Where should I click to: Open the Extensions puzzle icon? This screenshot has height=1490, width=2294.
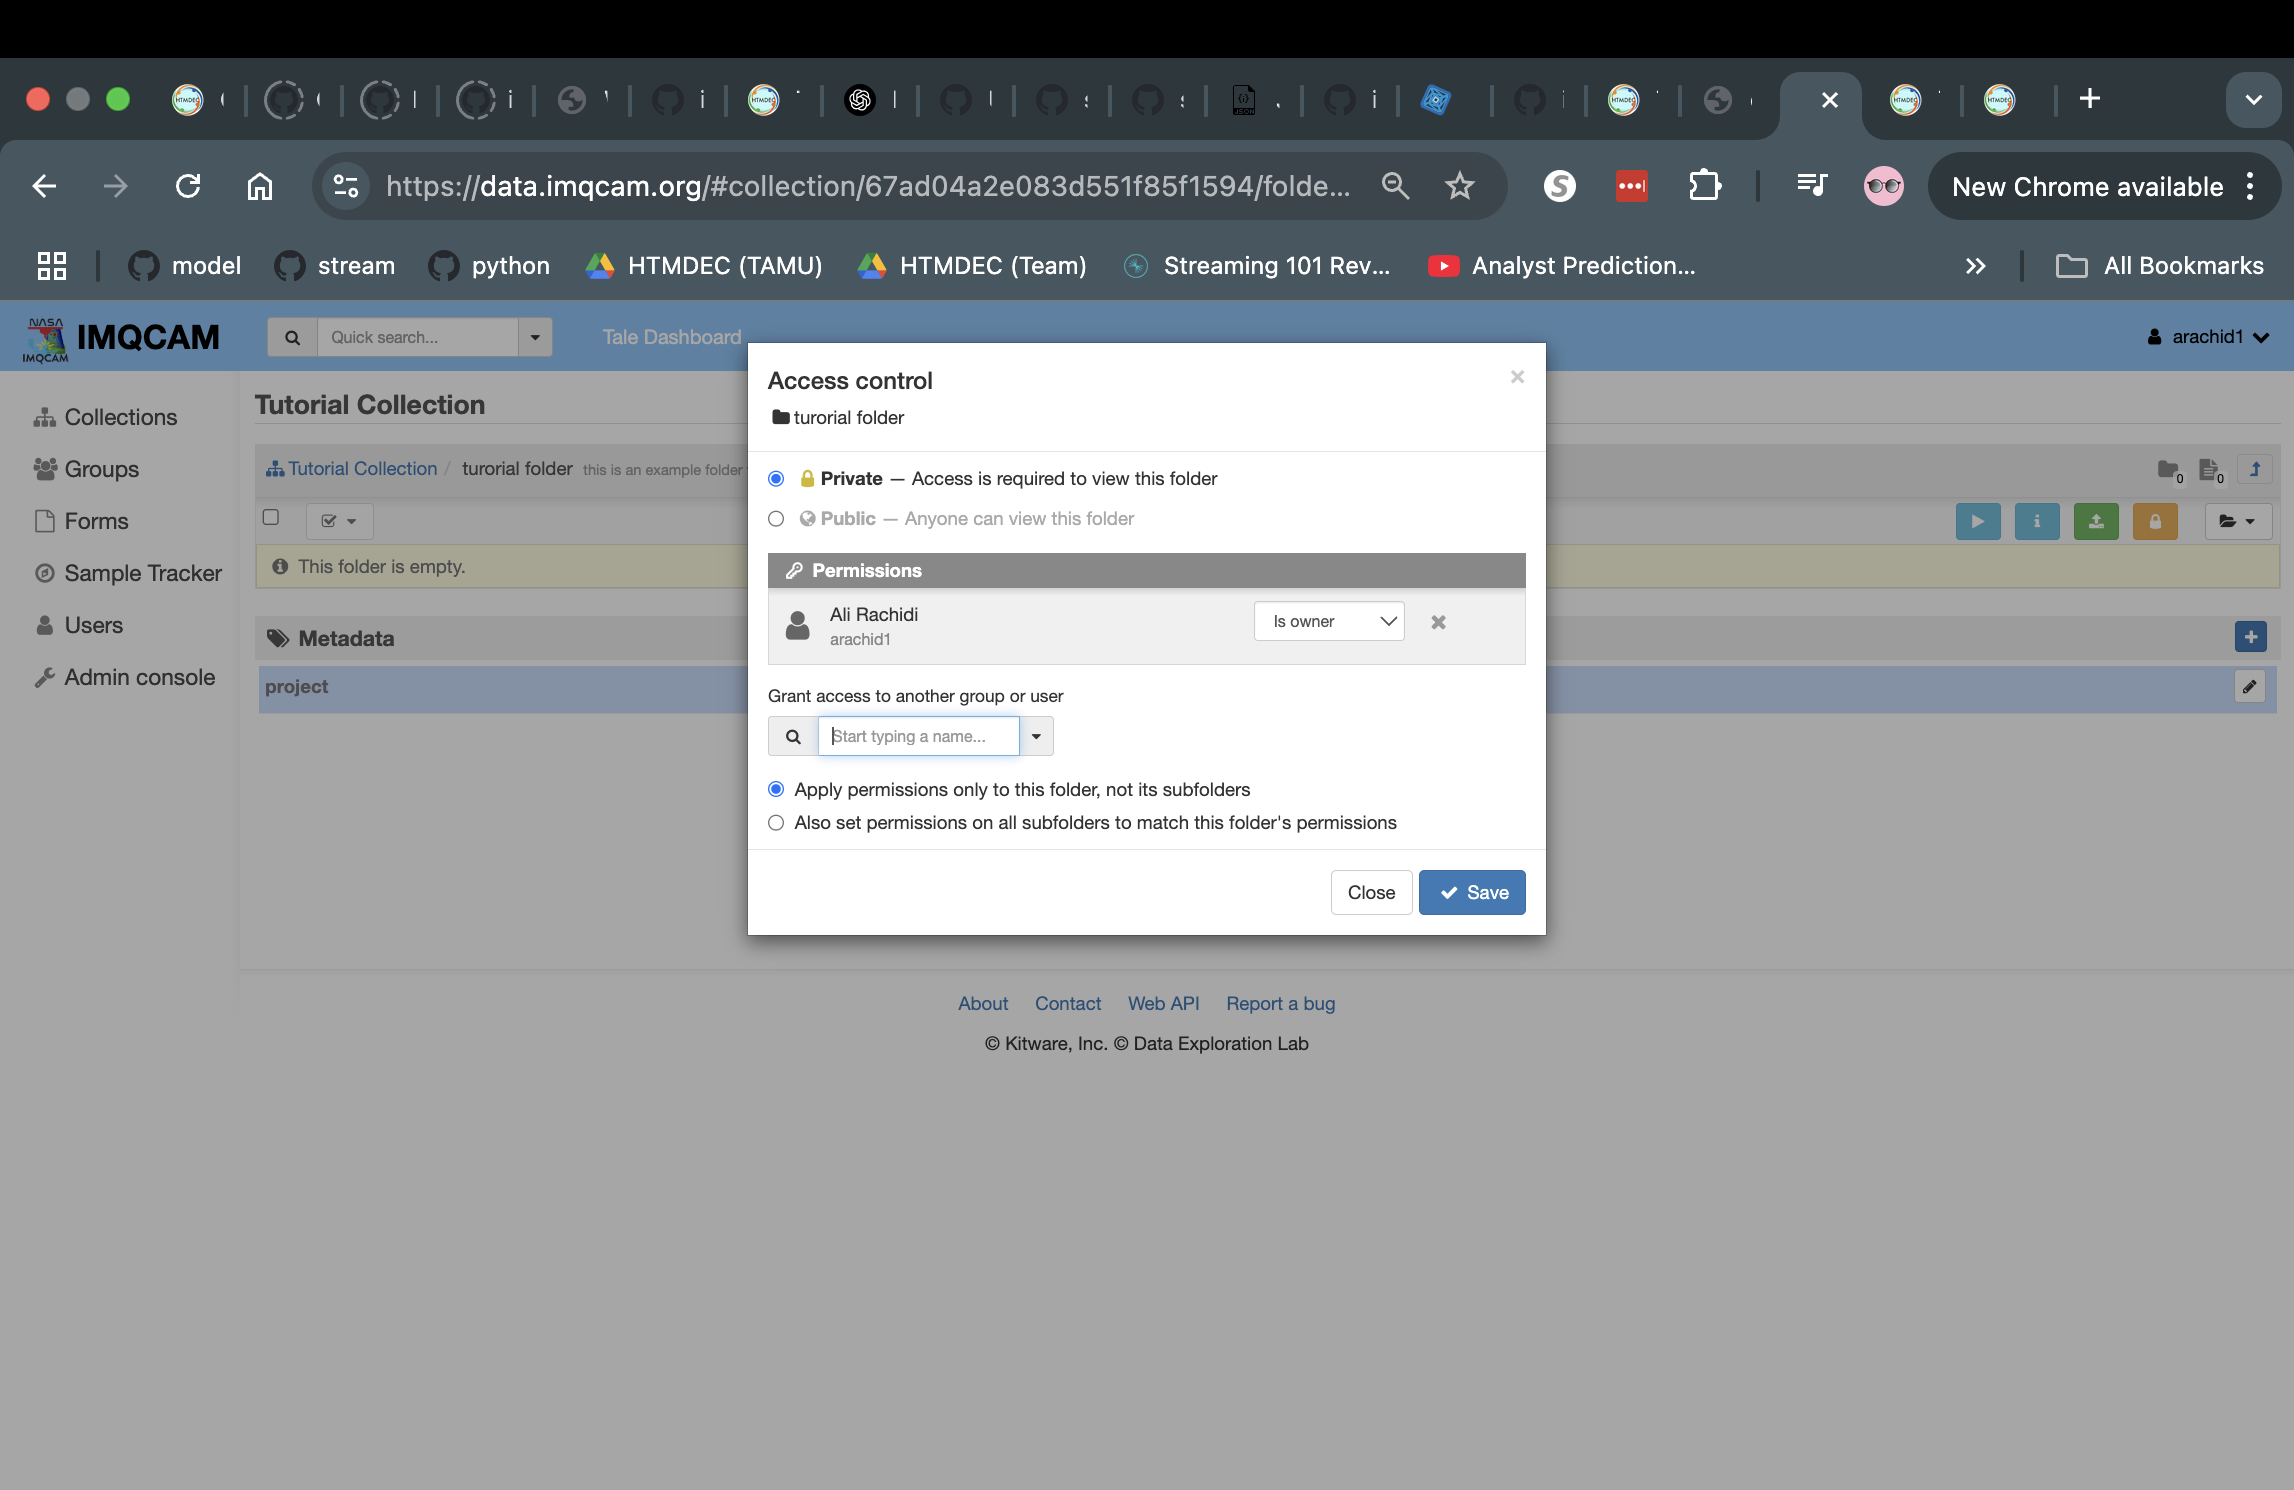point(1704,186)
